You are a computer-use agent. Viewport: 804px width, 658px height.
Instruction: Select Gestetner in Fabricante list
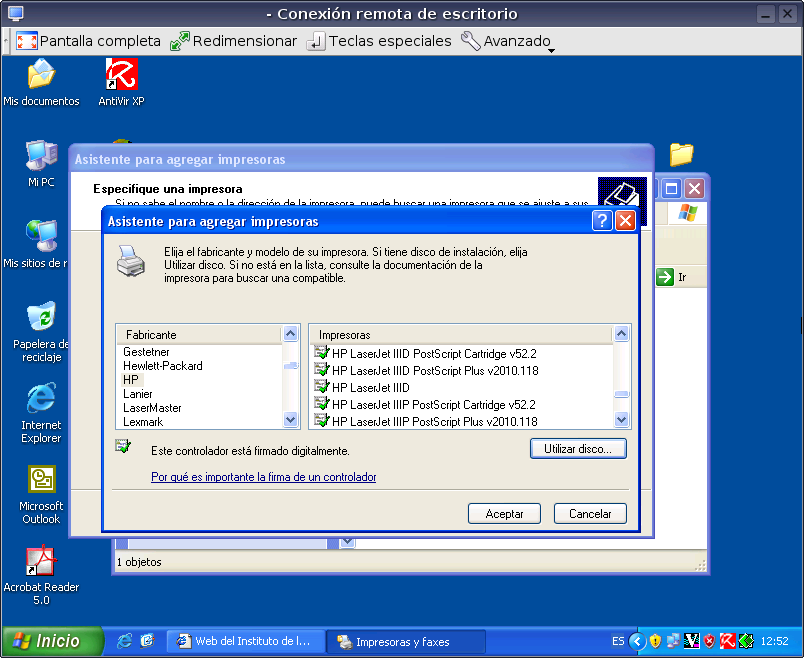(x=146, y=352)
